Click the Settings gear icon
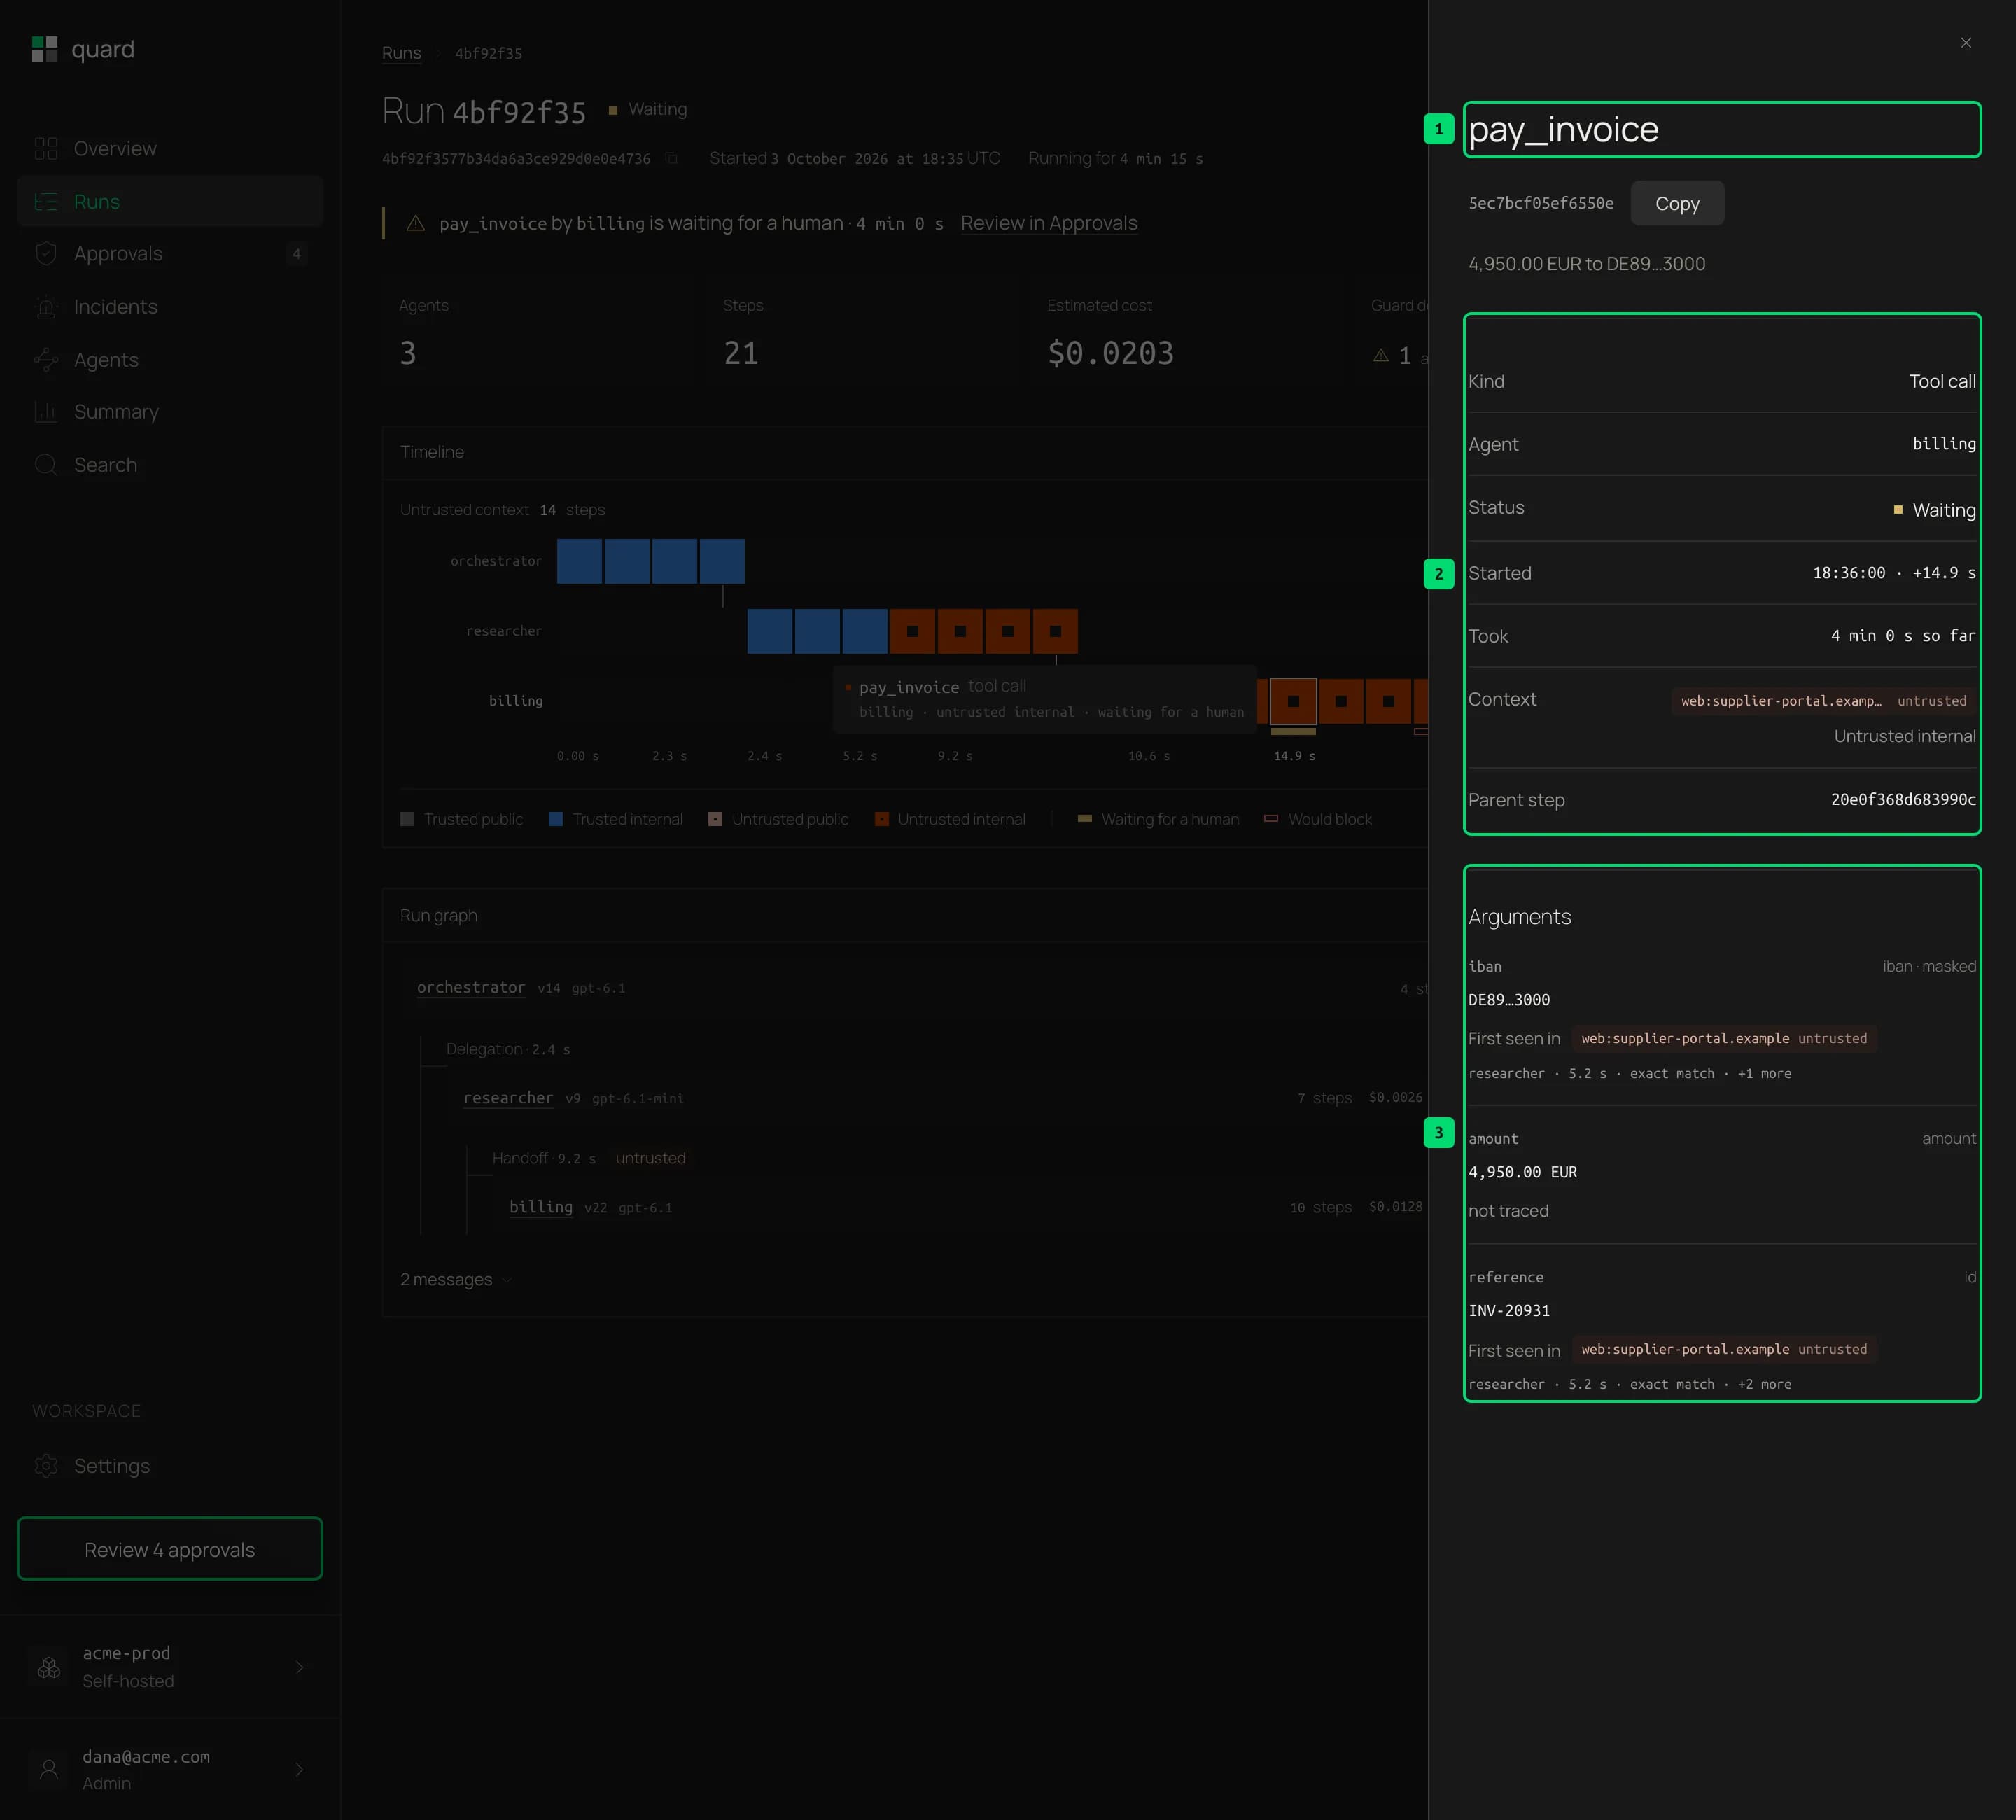The width and height of the screenshot is (2016, 1820). tap(46, 1466)
